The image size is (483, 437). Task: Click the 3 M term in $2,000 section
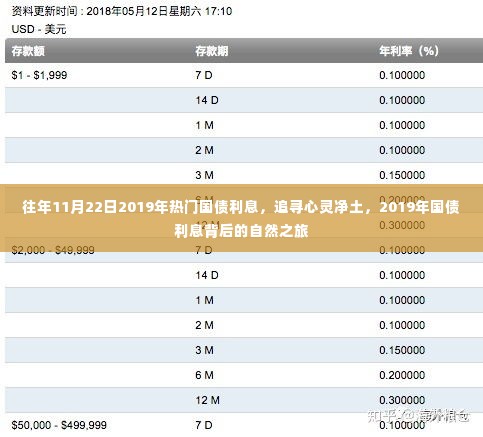(204, 350)
